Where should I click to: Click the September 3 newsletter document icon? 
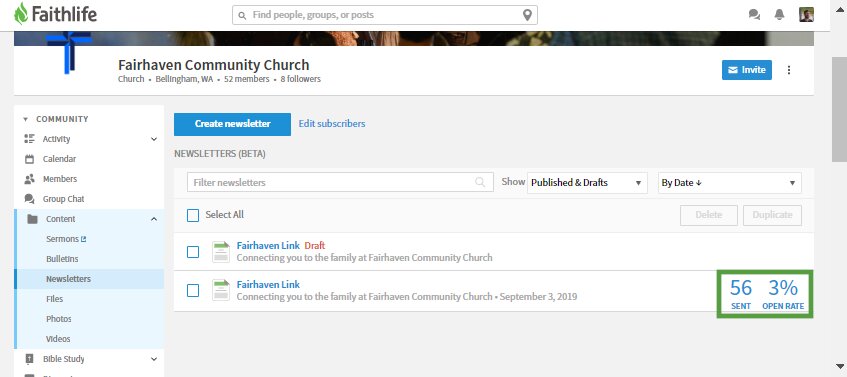[220, 291]
